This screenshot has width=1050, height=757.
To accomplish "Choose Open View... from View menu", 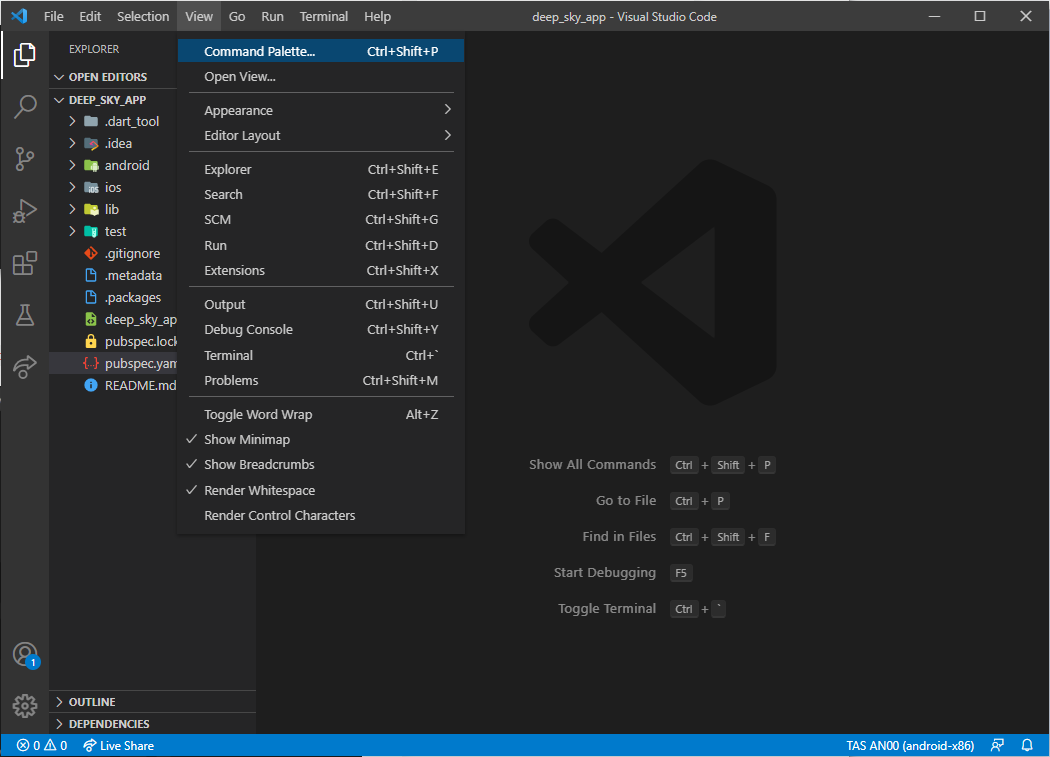I will click(321, 77).
